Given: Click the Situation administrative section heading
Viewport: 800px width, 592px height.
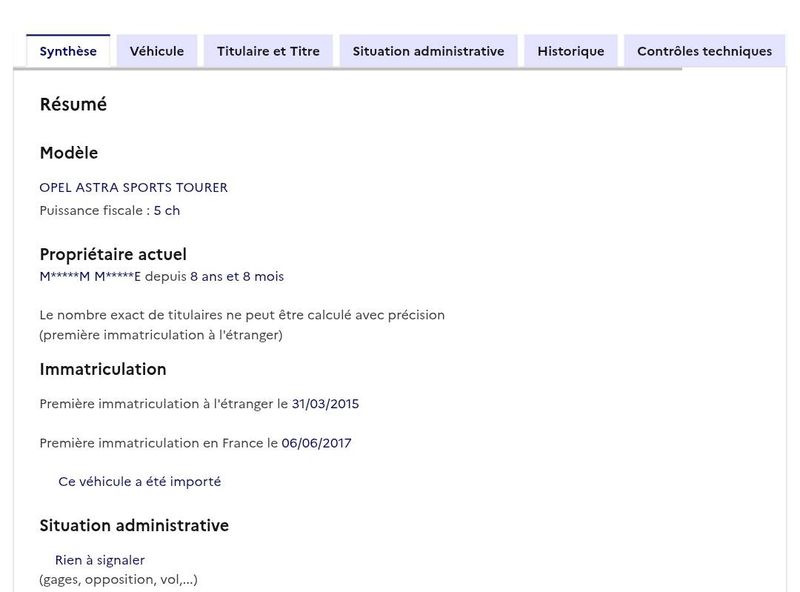Looking at the screenshot, I should coord(134,525).
